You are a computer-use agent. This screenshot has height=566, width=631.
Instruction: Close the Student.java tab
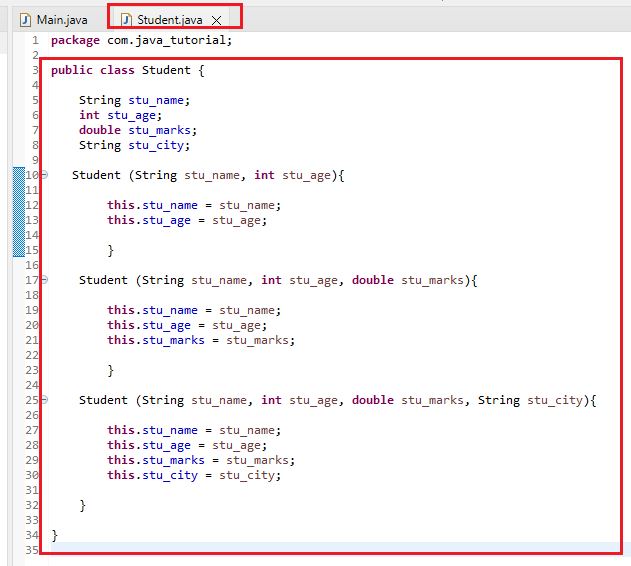pyautogui.click(x=217, y=20)
